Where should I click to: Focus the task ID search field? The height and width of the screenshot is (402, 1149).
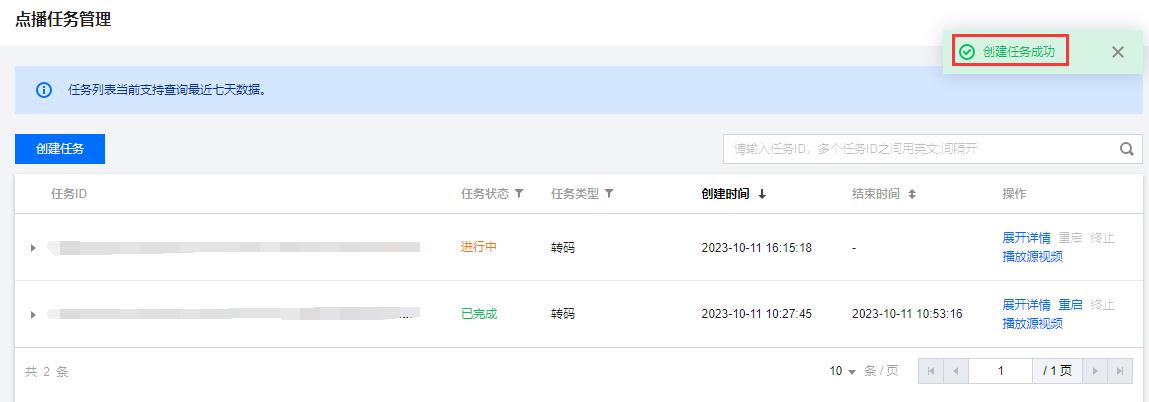pos(921,149)
